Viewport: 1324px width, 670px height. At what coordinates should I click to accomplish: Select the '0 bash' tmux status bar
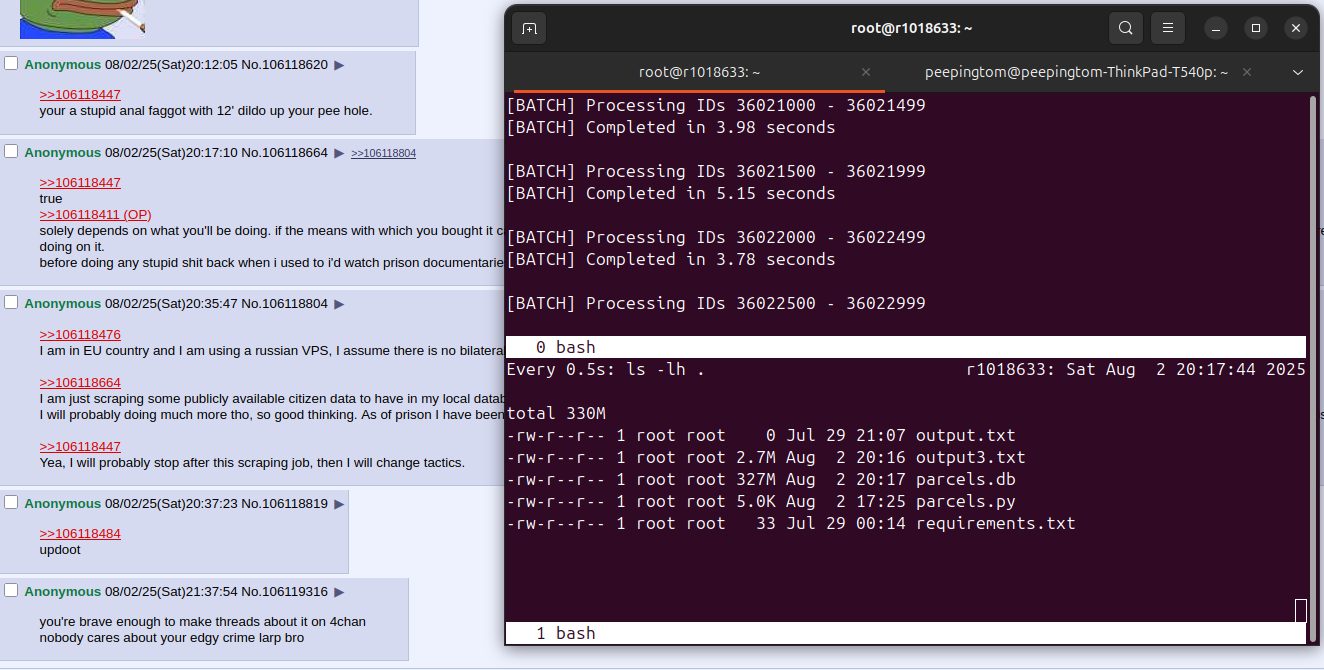(905, 347)
